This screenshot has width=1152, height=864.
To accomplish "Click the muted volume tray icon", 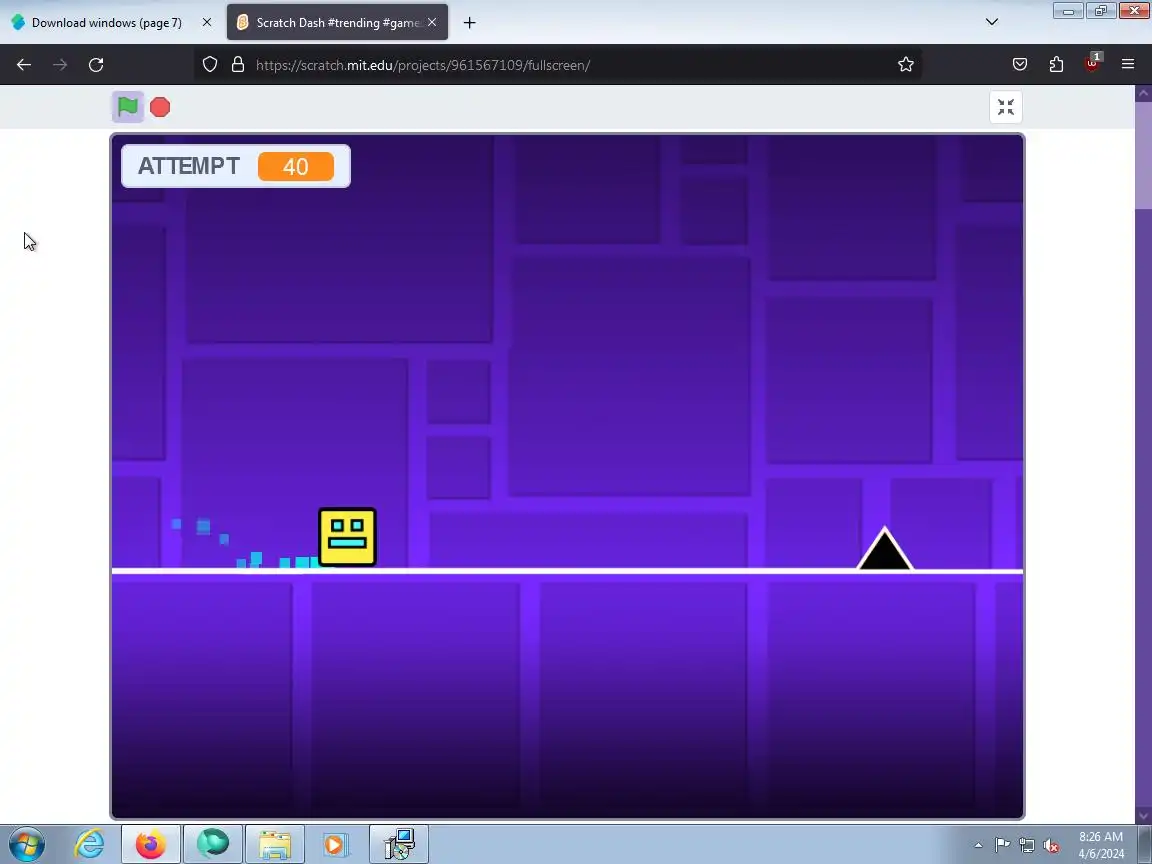I will click(1051, 845).
